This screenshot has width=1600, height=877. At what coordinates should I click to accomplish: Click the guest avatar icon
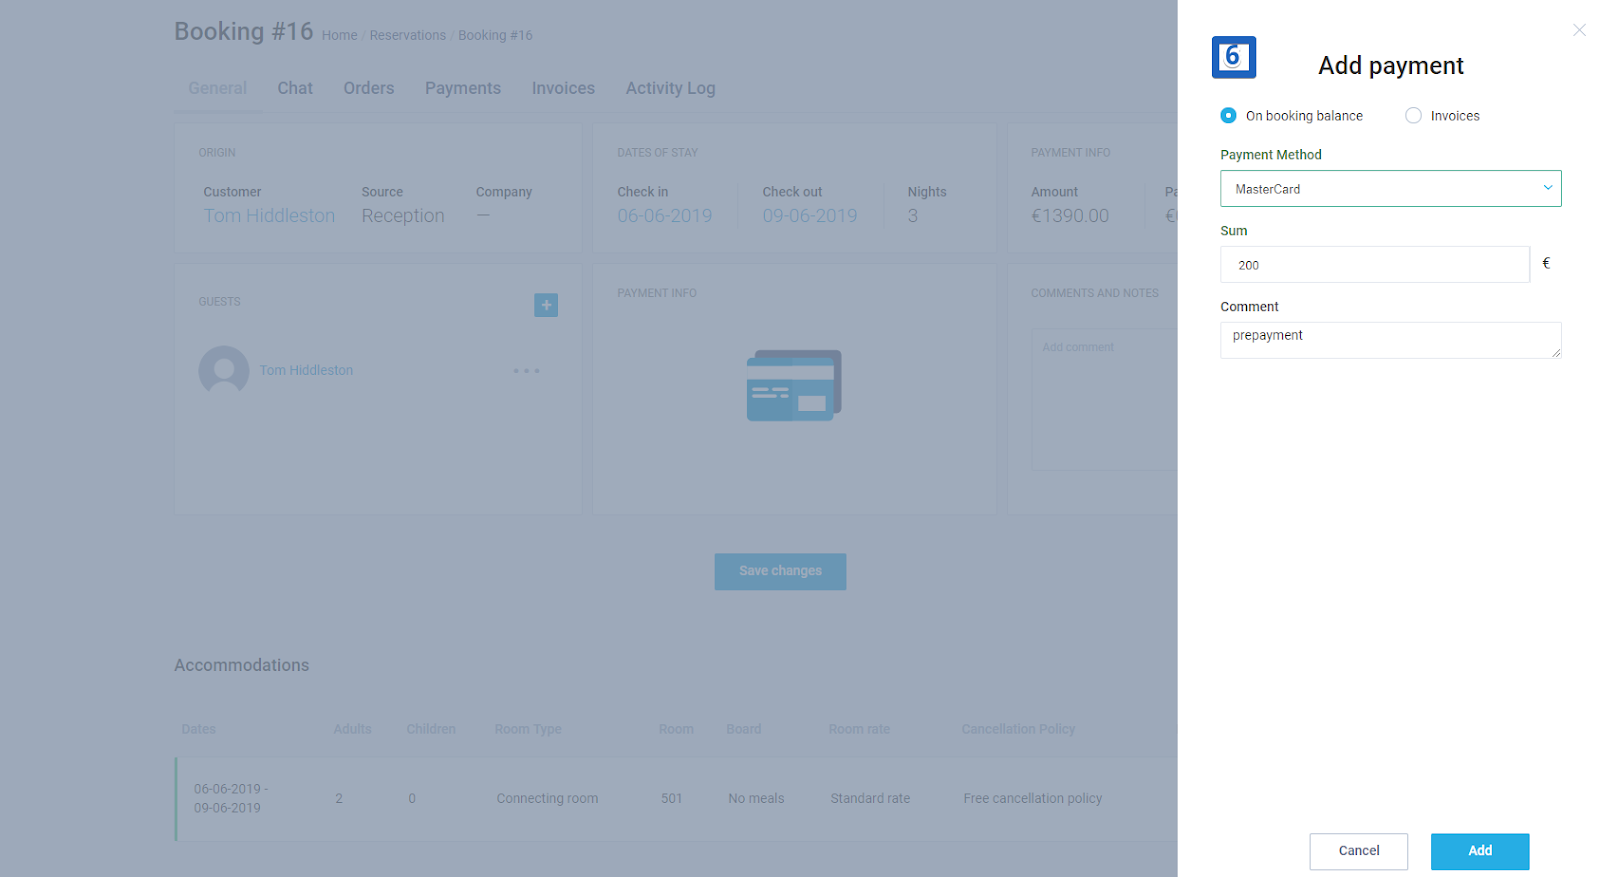(x=224, y=371)
